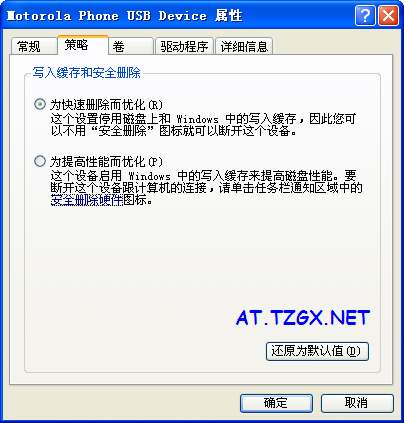Enable the 为提高性能而优化 radio circle

click(40, 161)
